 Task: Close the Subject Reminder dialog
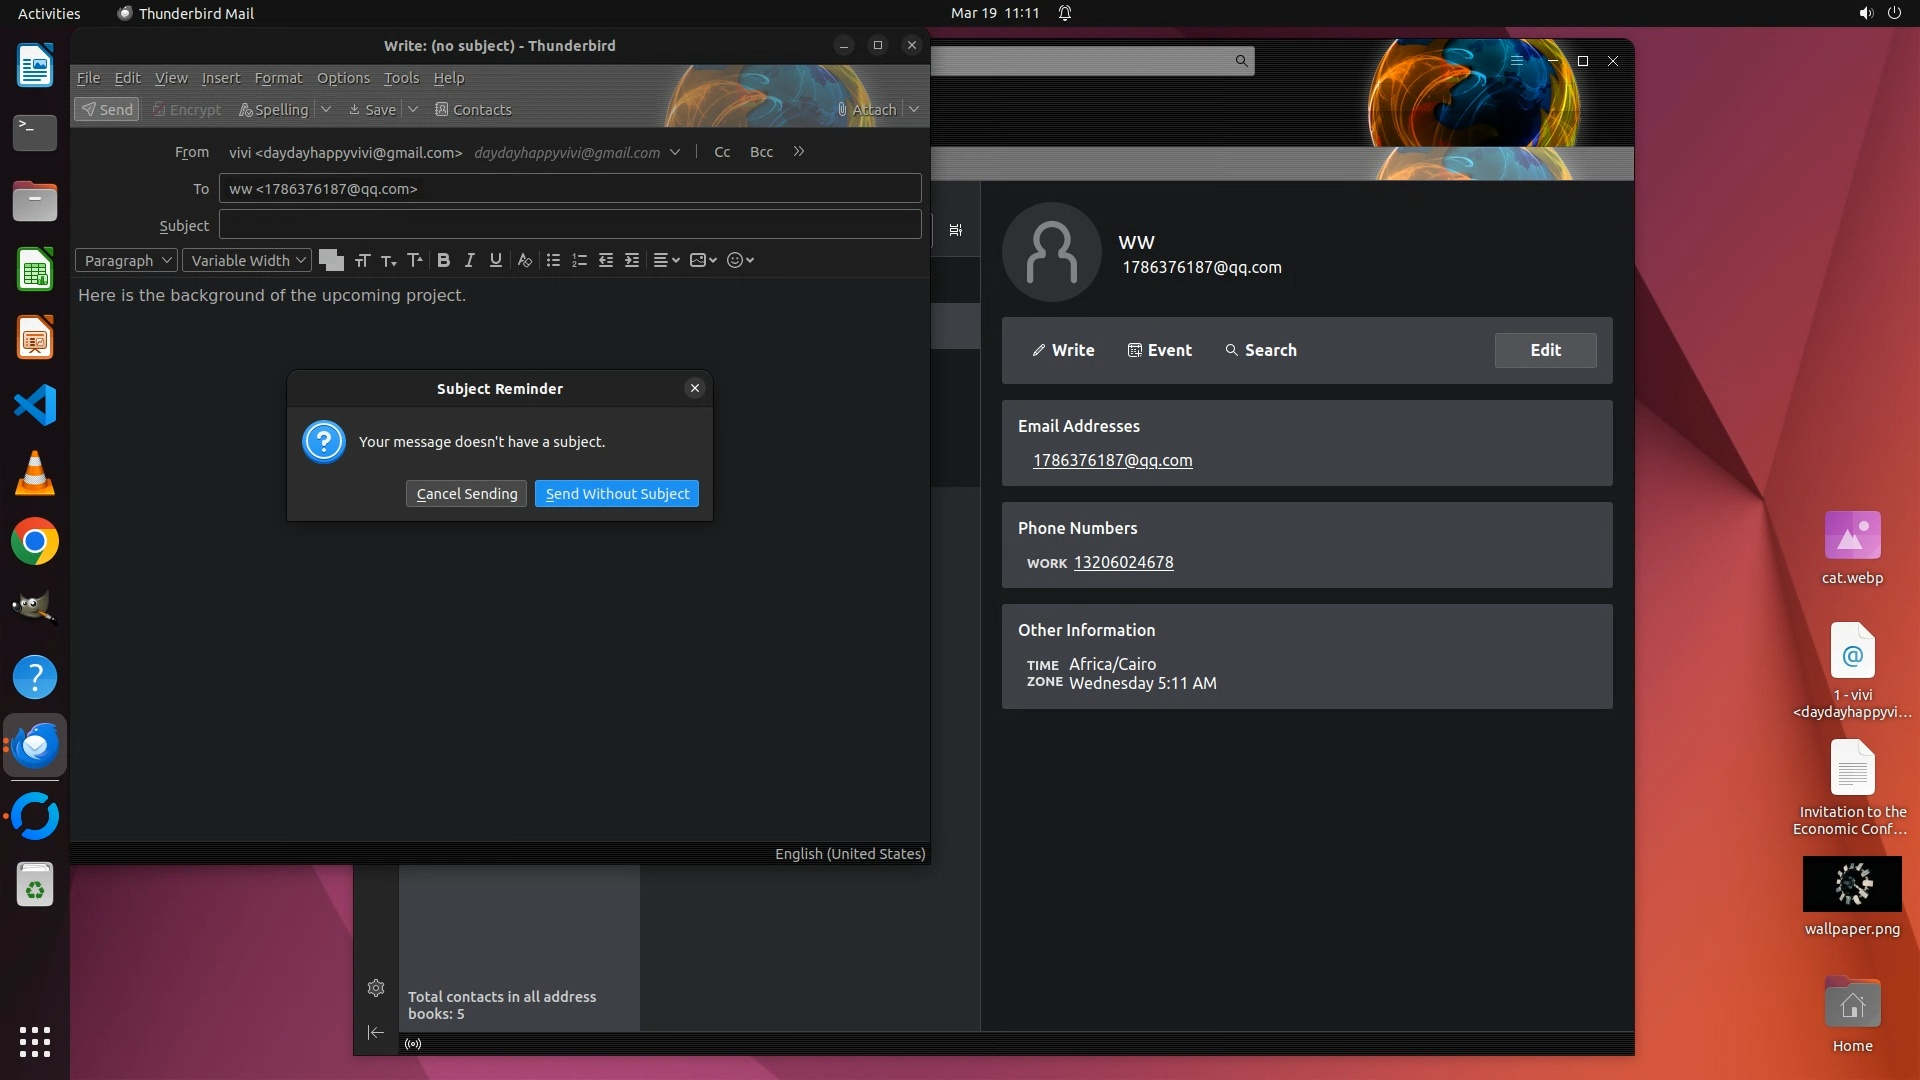695,388
